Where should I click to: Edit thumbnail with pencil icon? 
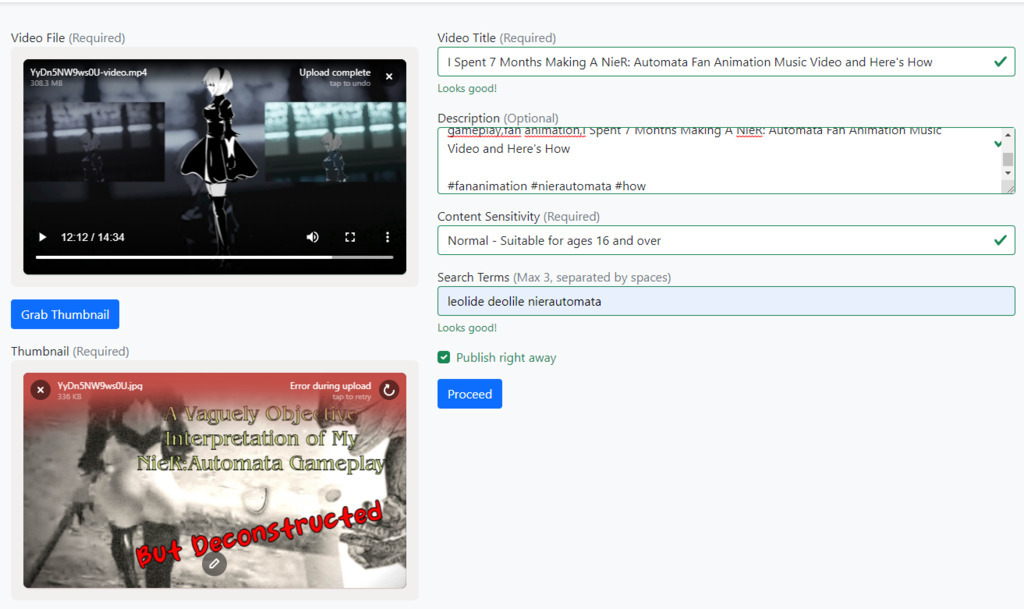pyautogui.click(x=214, y=564)
